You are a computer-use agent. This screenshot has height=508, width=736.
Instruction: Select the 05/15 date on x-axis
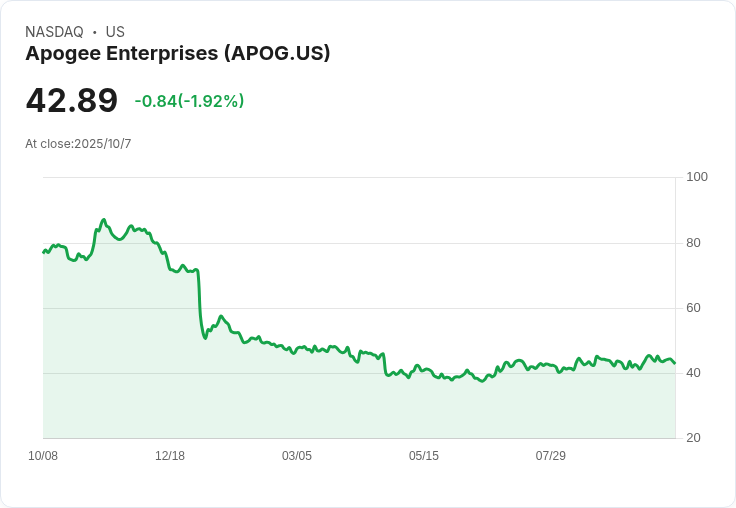point(424,456)
